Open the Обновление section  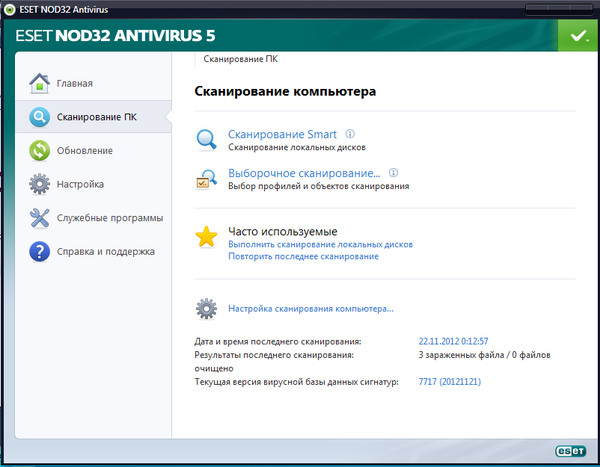tap(93, 150)
